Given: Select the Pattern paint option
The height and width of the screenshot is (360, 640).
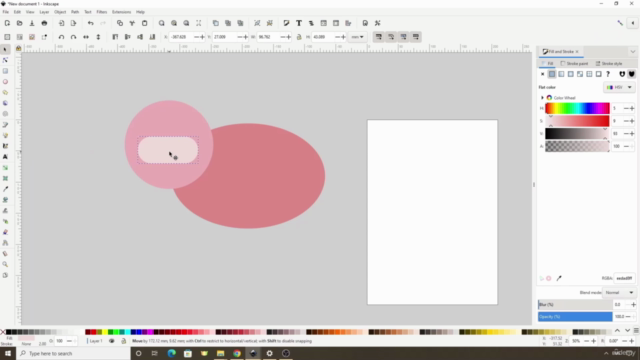Looking at the screenshot, I should tap(589, 74).
